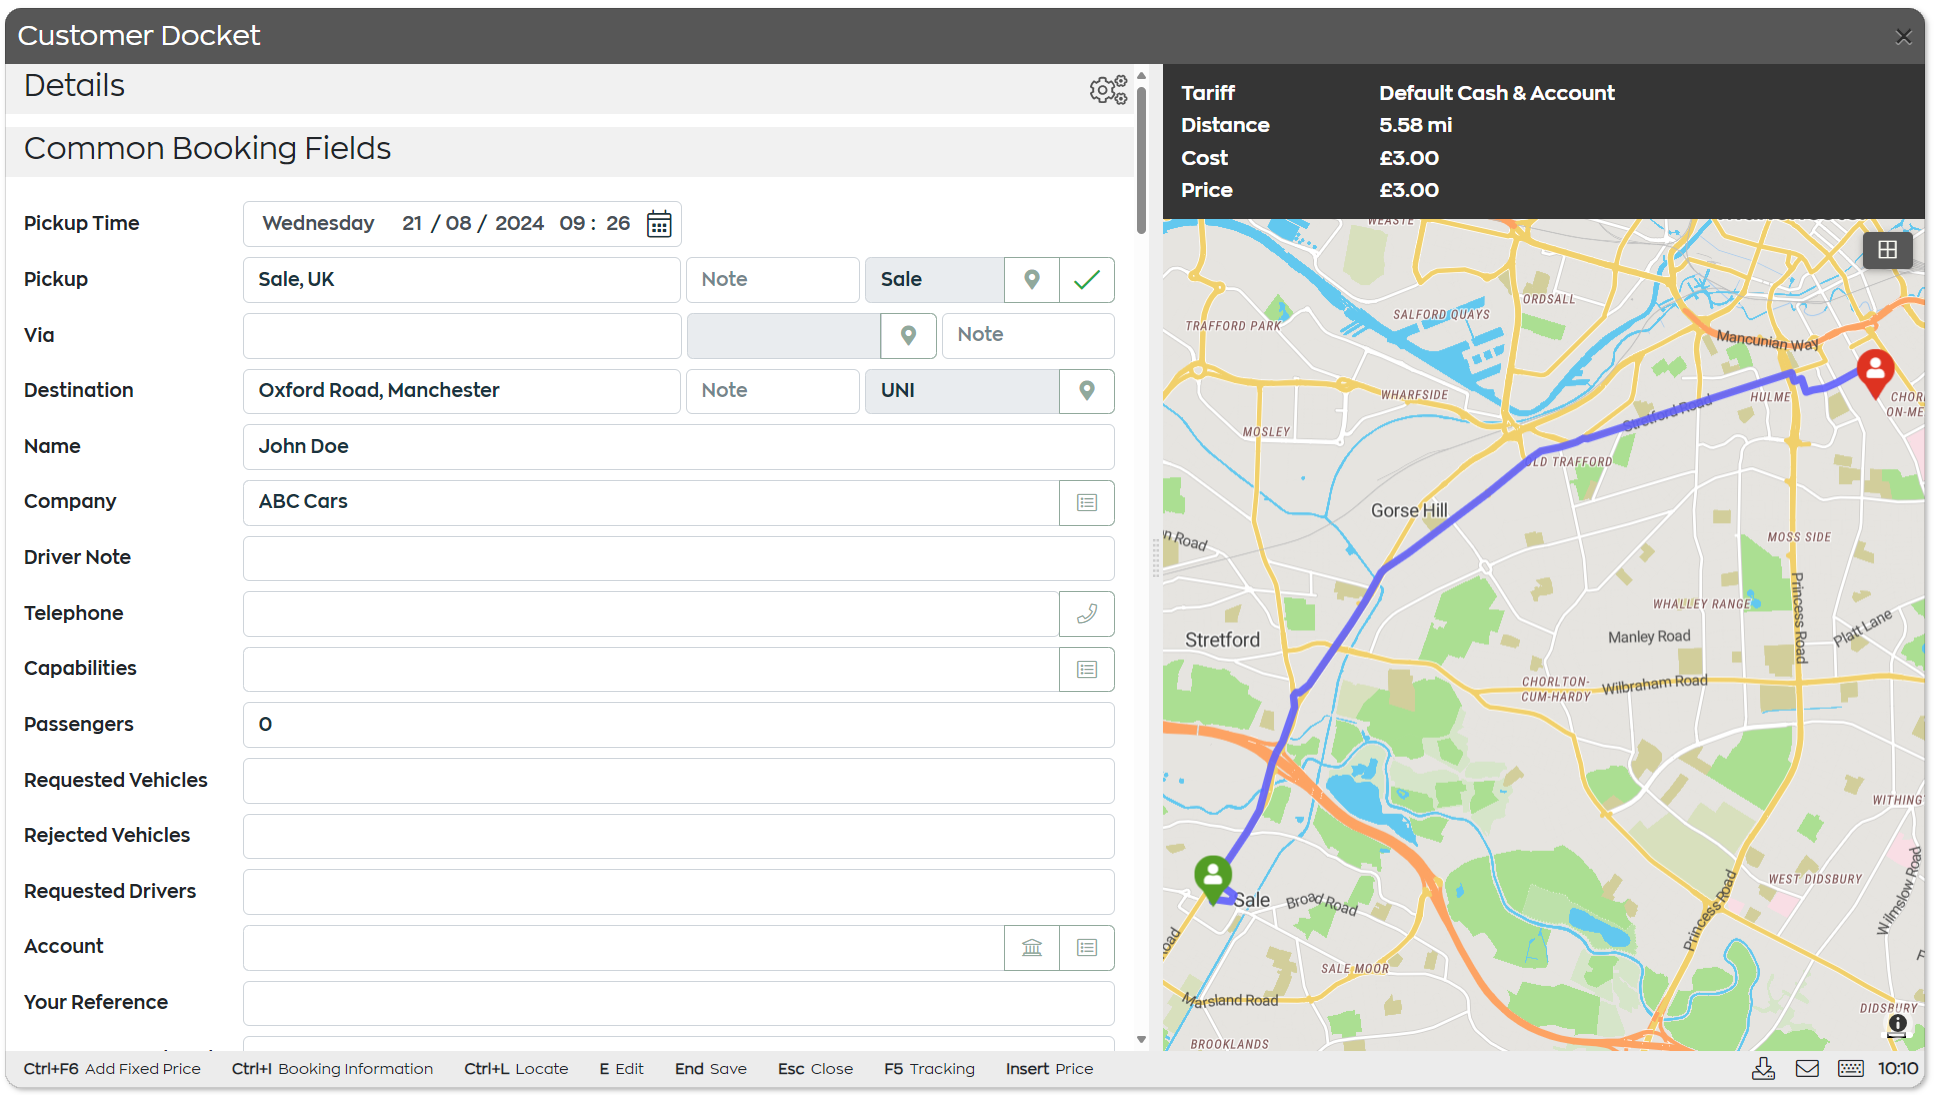
Task: Open the pickup time calendar picker
Action: point(659,224)
